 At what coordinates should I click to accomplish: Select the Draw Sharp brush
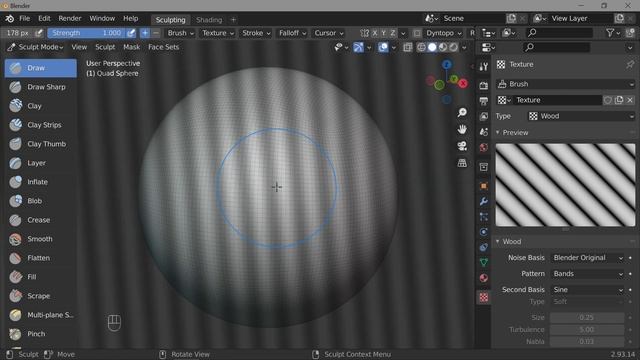pyautogui.click(x=40, y=87)
